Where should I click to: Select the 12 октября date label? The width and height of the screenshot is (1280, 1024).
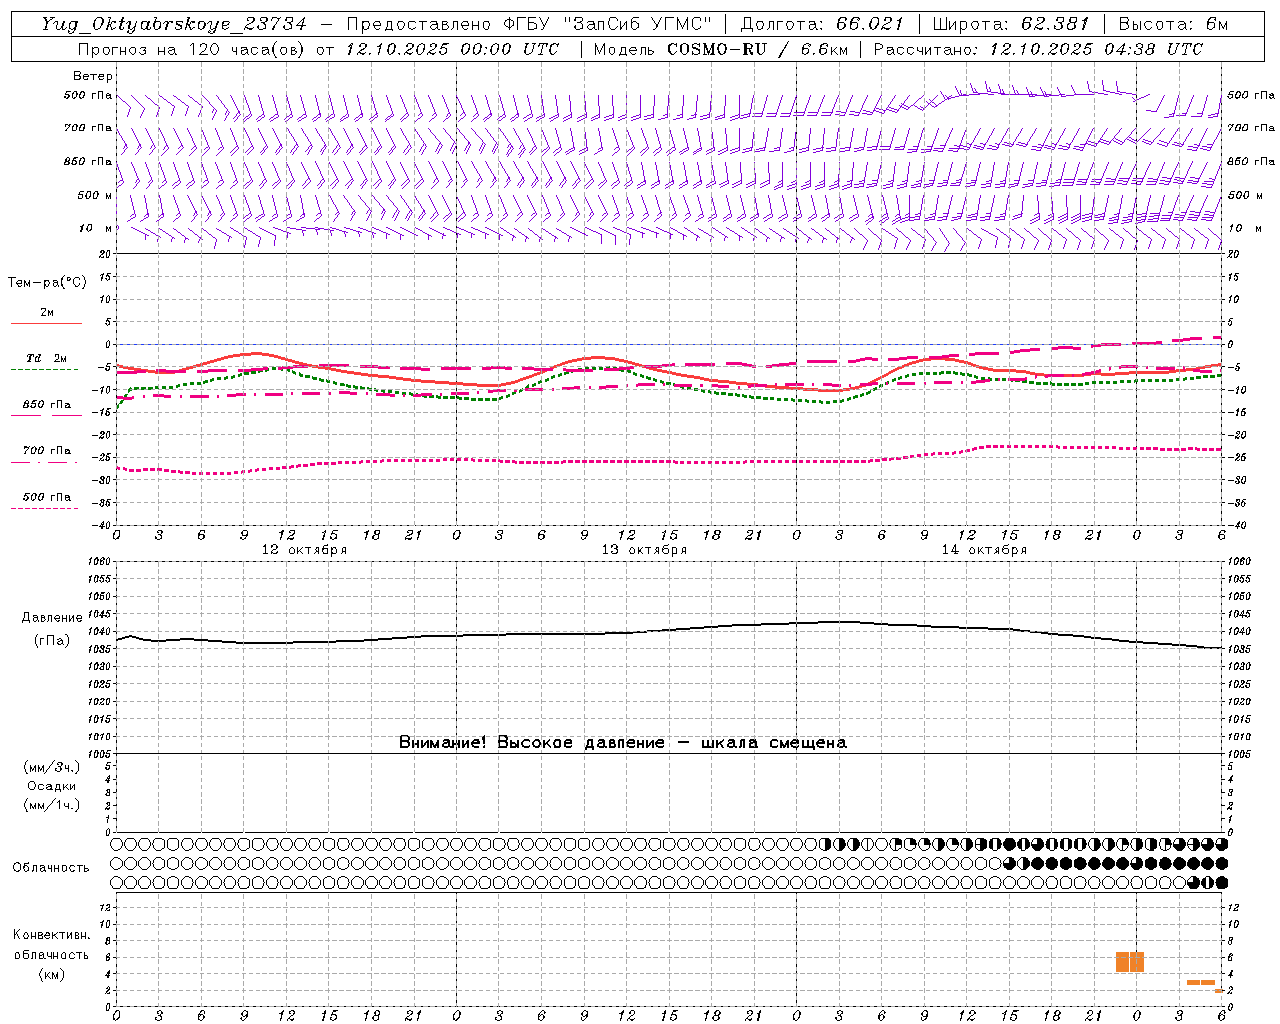click(x=304, y=550)
